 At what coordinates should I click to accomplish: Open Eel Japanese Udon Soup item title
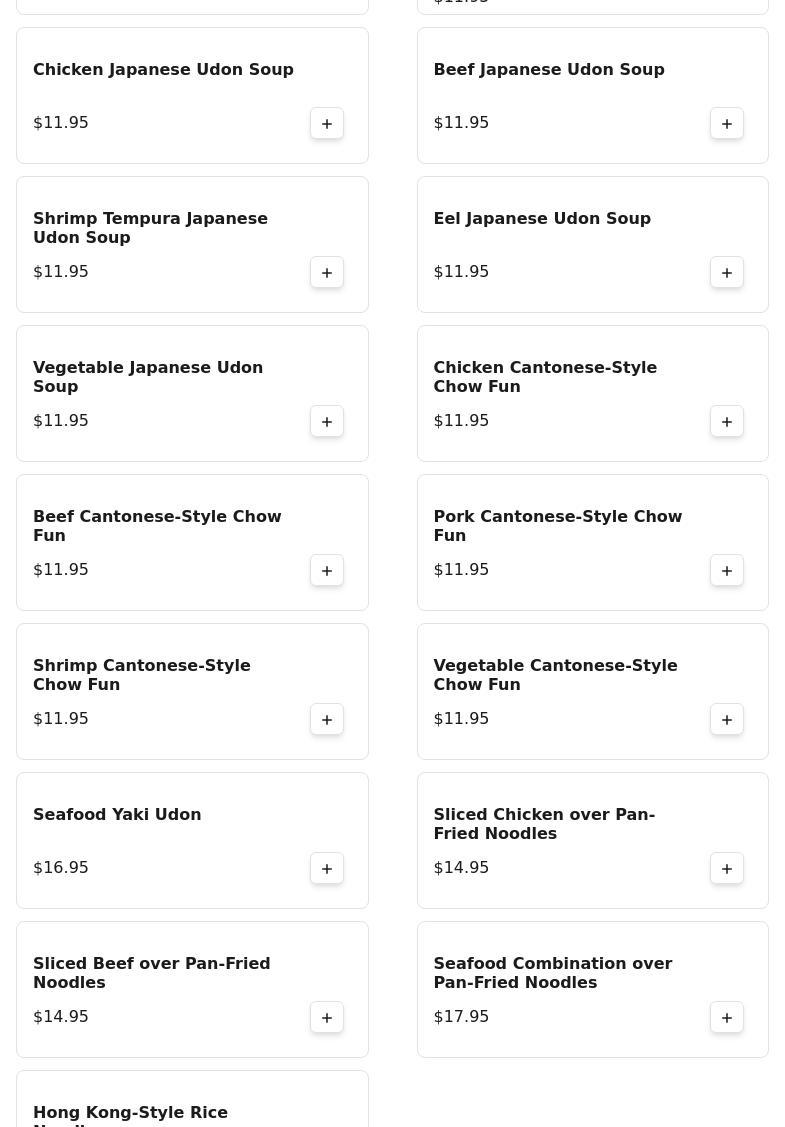(x=541, y=218)
